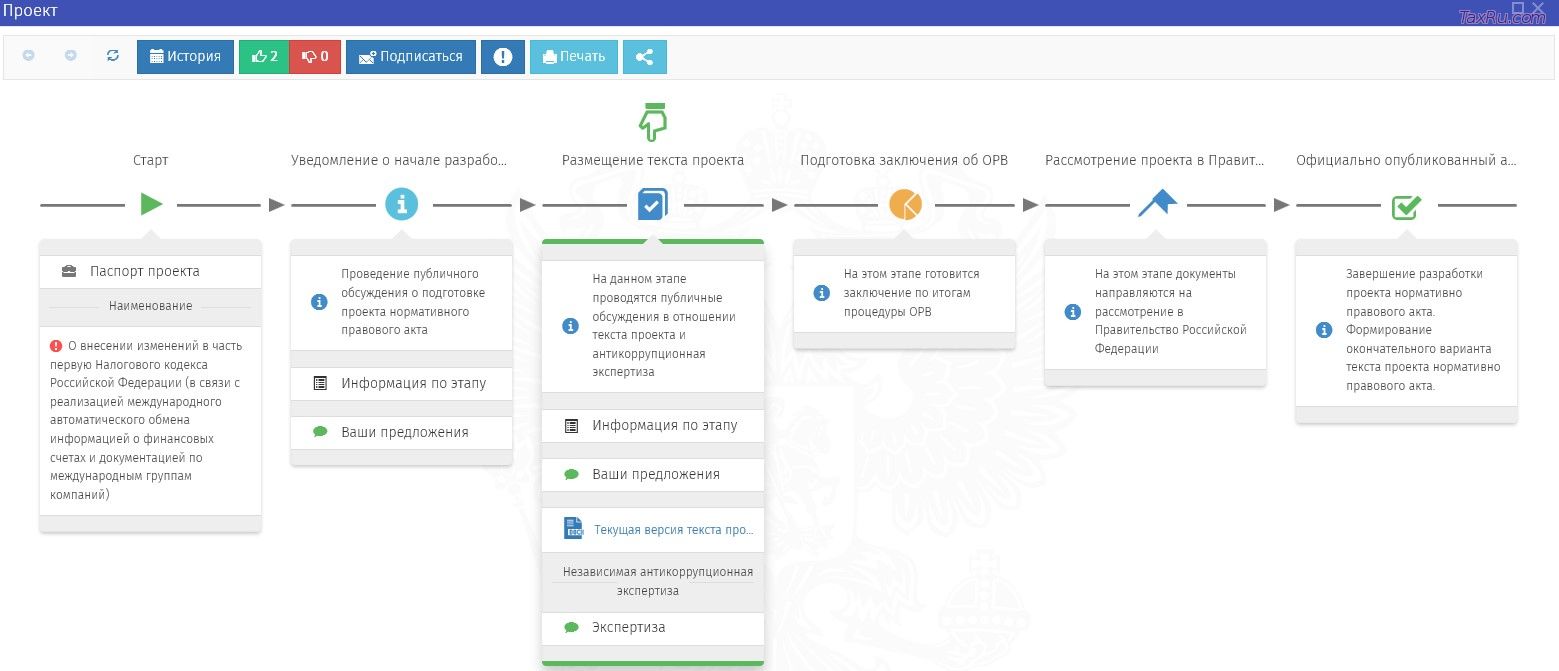
Task: Toggle like with the thumbs up counter
Action: point(264,57)
